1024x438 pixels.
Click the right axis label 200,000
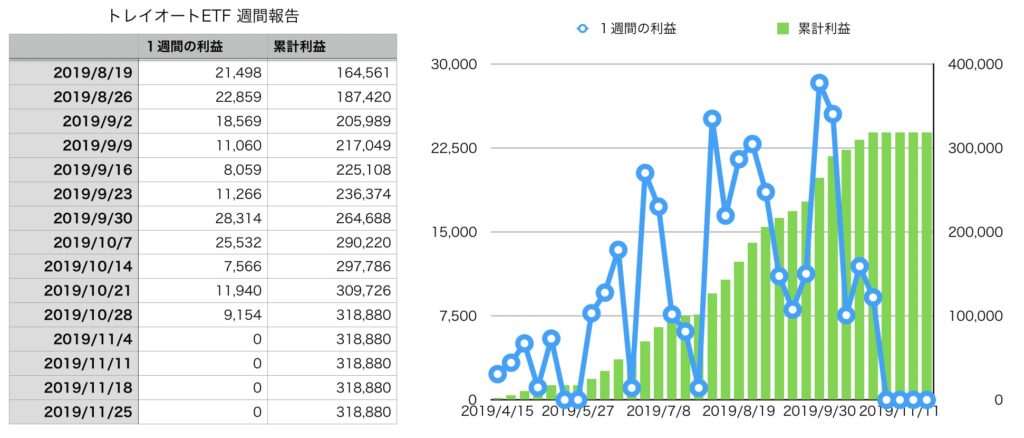point(974,232)
